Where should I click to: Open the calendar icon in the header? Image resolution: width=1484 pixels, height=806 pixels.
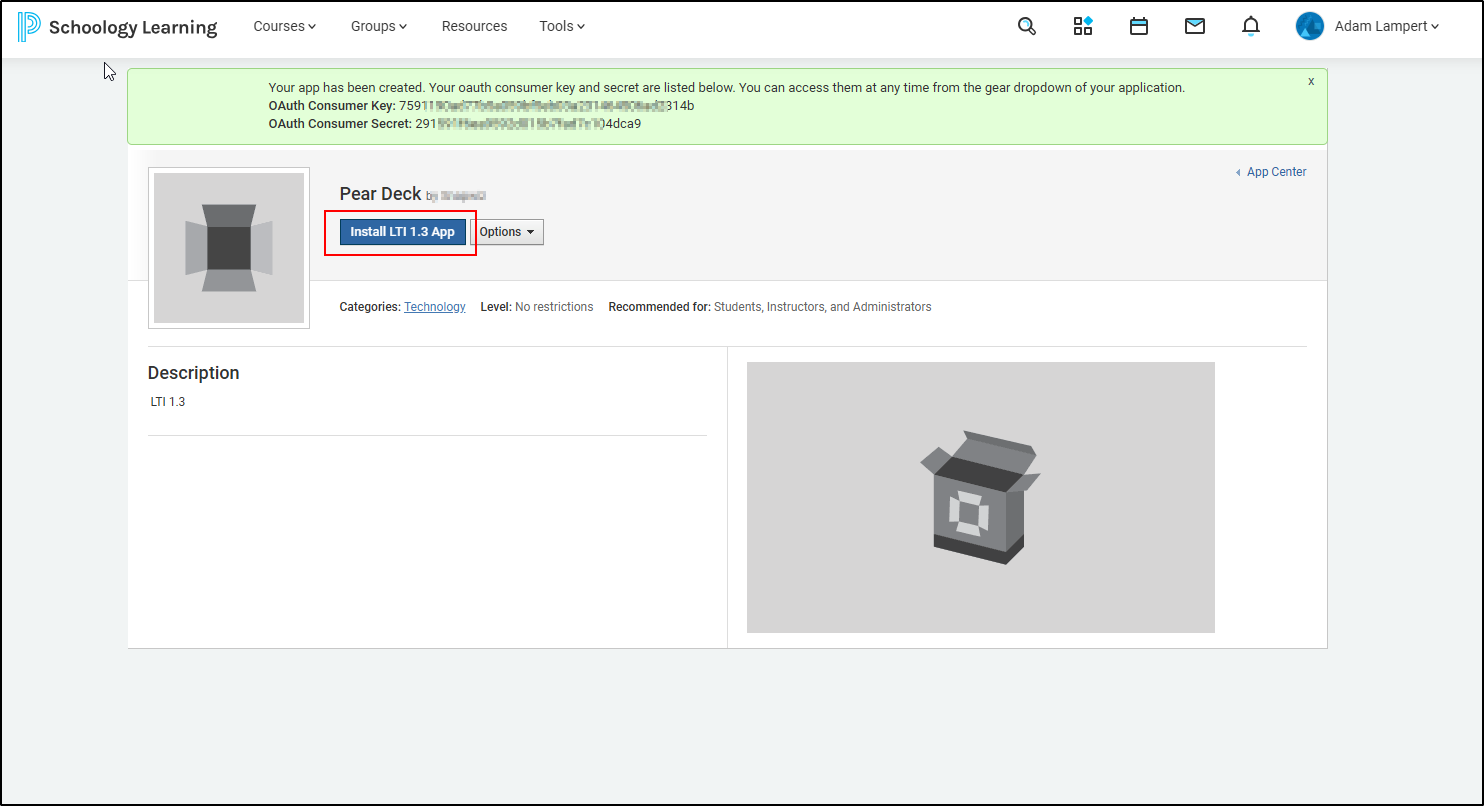coord(1138,26)
